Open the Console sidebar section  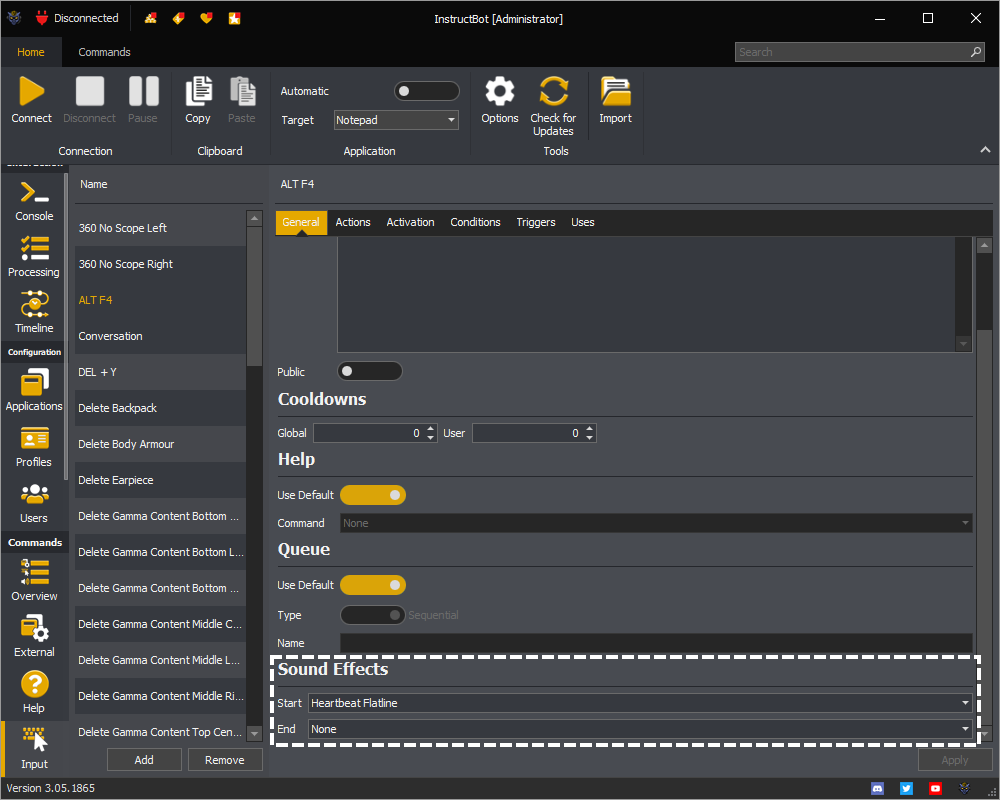point(34,200)
